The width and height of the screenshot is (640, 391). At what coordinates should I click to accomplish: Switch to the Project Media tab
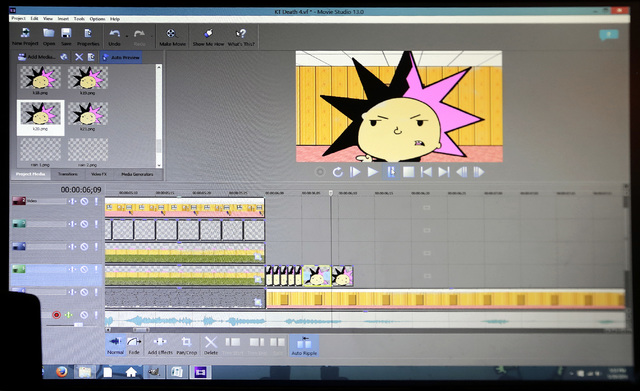[x=30, y=174]
